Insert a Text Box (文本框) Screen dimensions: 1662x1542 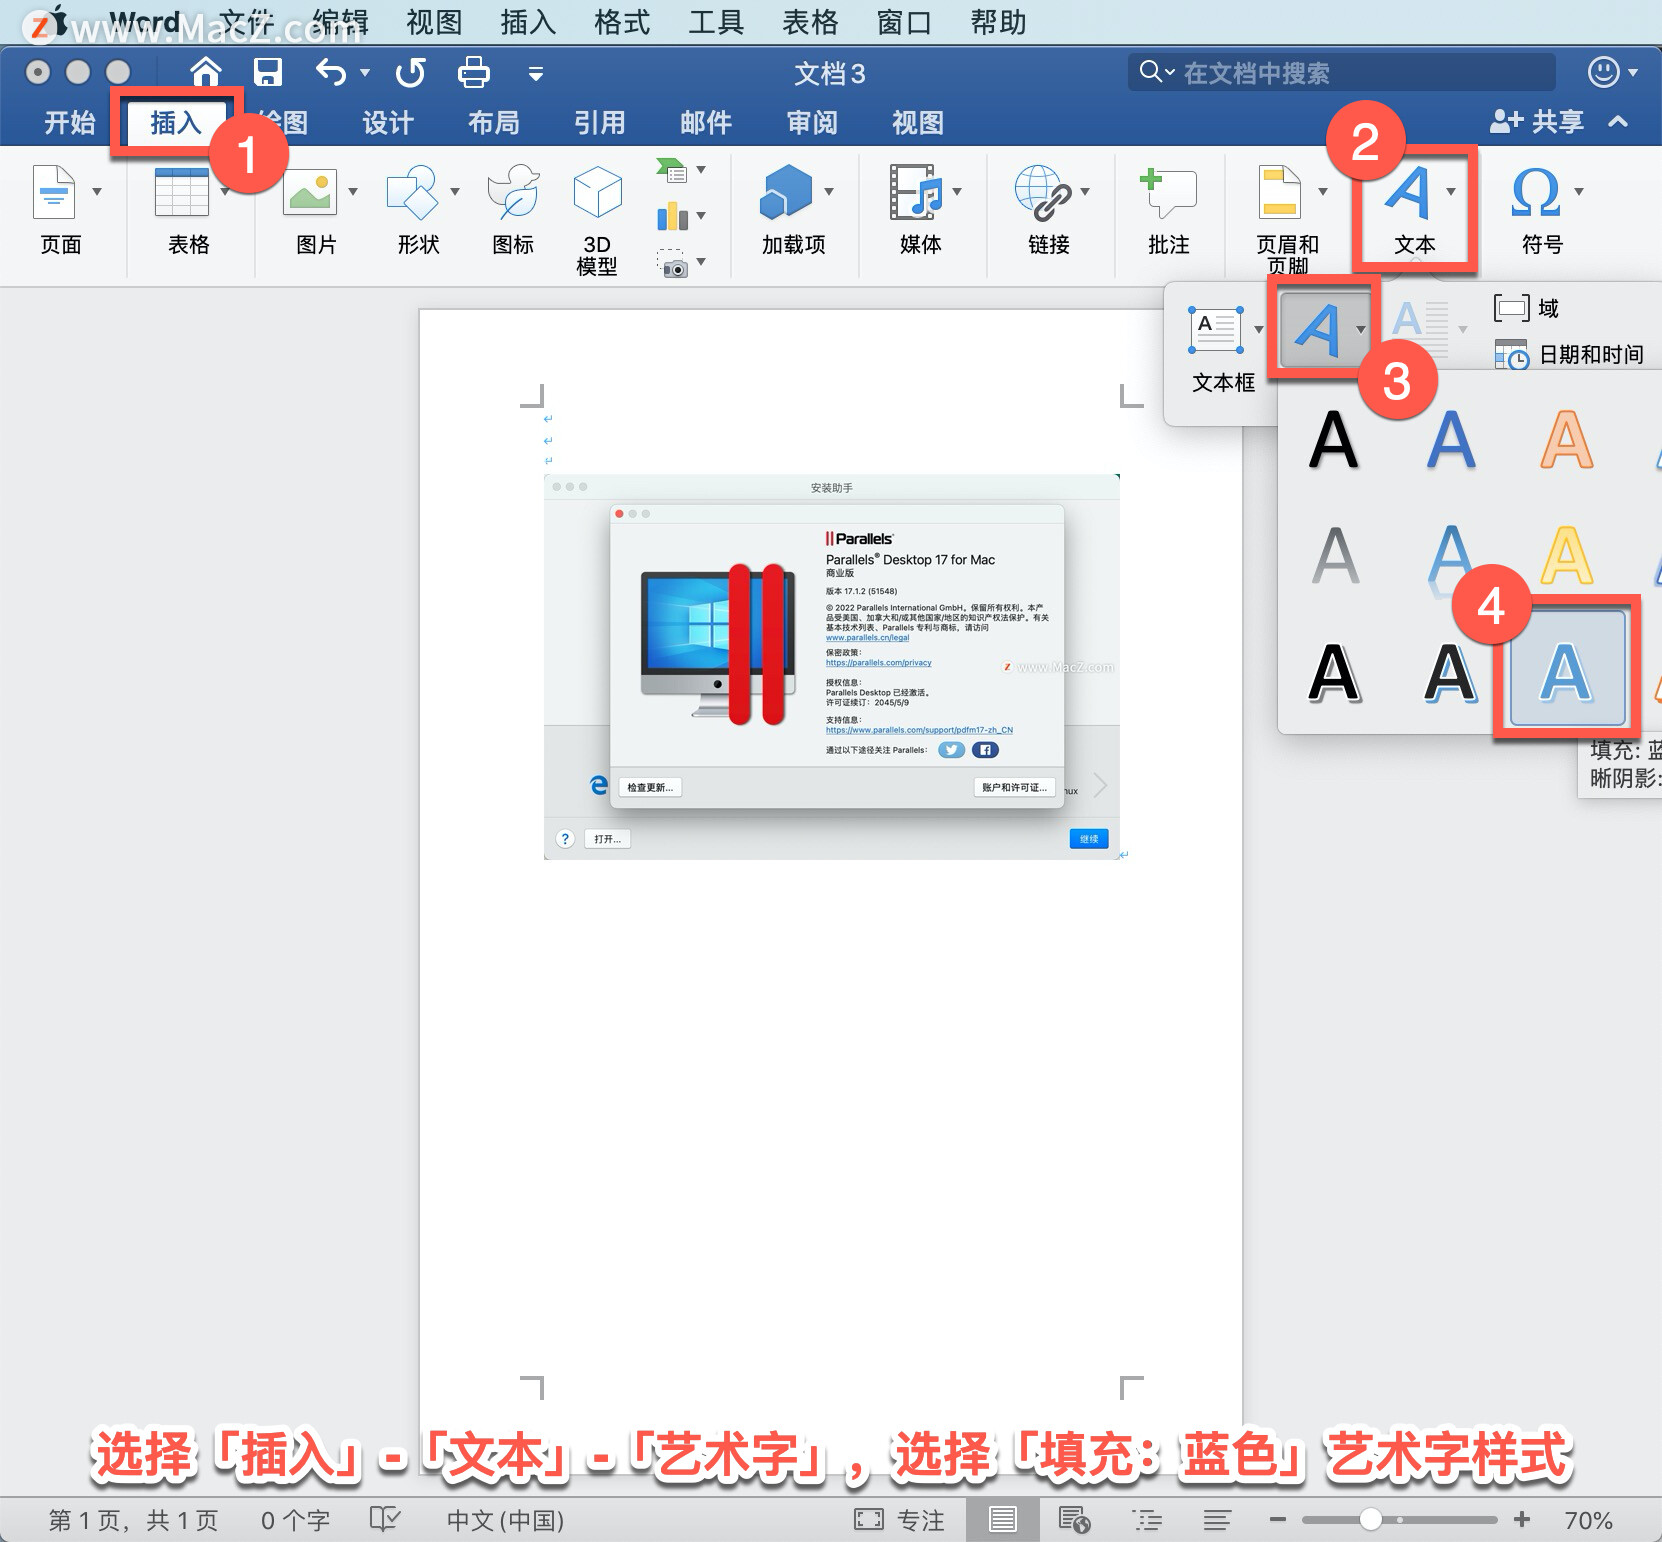1222,350
